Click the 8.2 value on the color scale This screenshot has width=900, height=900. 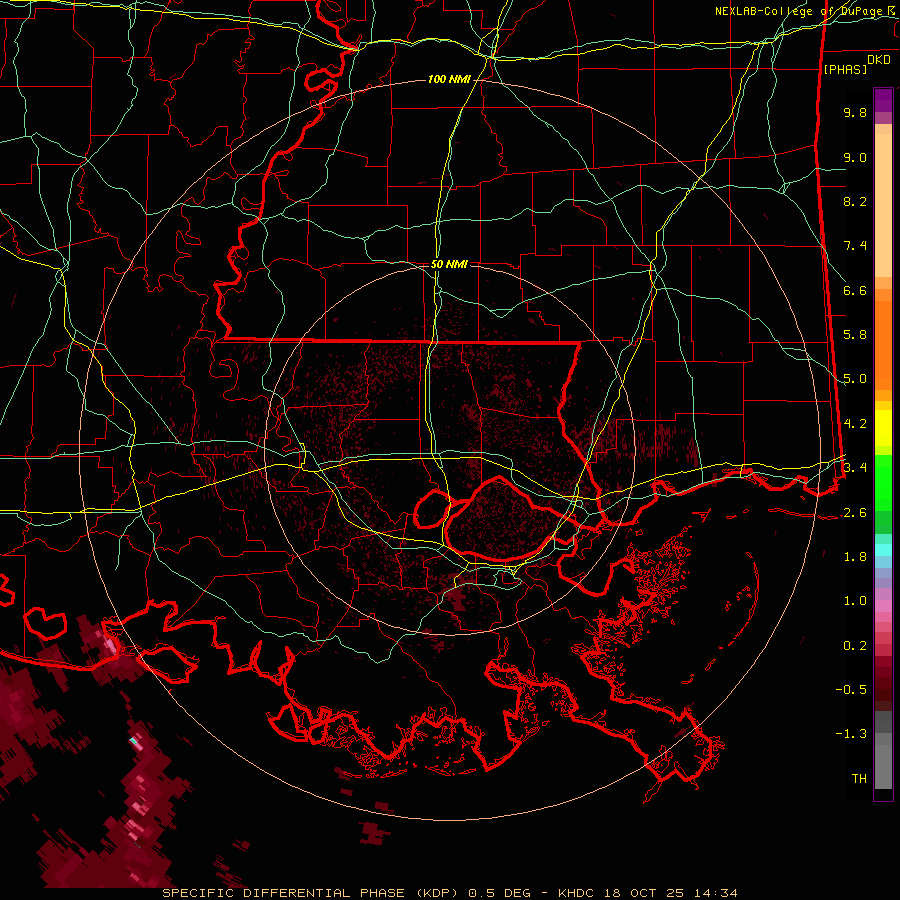(855, 201)
